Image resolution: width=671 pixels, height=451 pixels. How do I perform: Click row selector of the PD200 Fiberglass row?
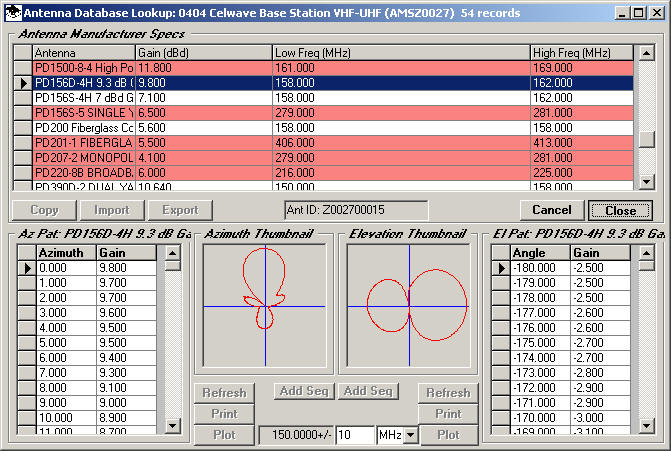coord(23,128)
